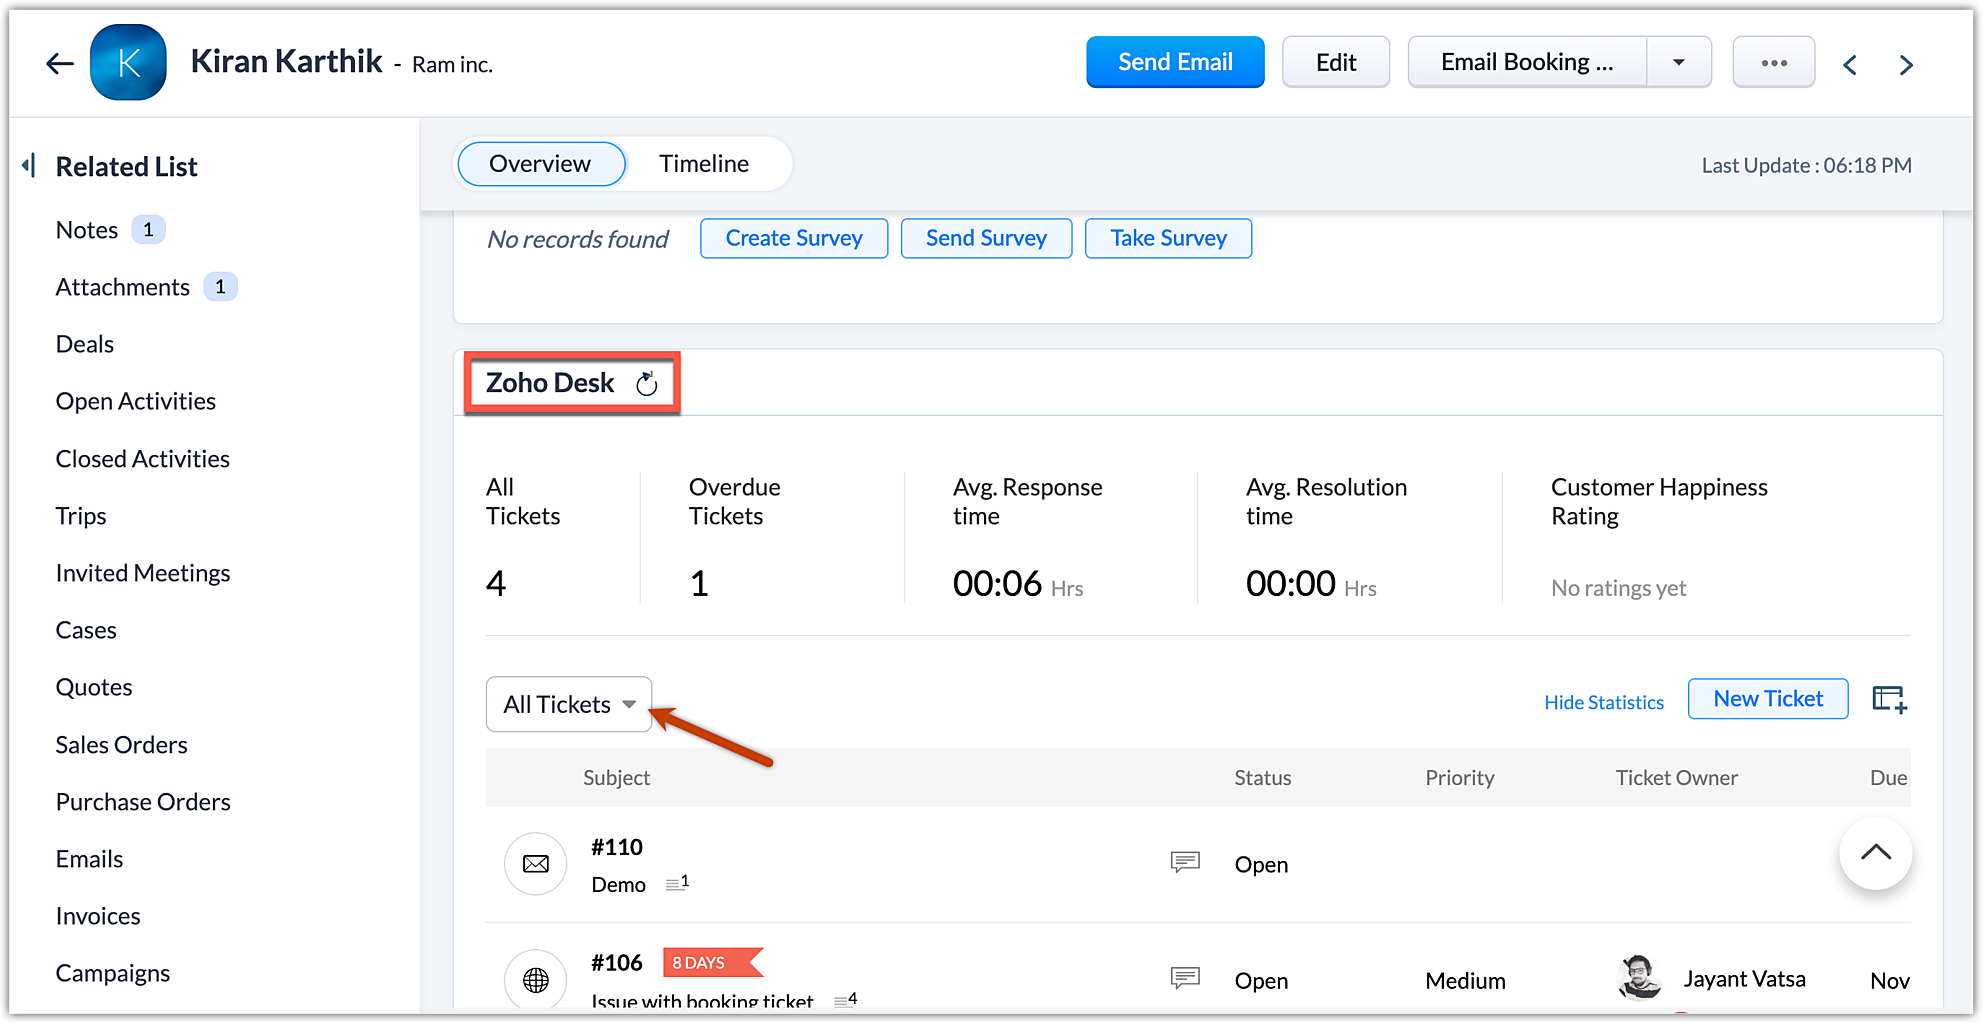Image resolution: width=1983 pixels, height=1023 pixels.
Task: Sort tickets by the Subject column
Action: [x=617, y=778]
